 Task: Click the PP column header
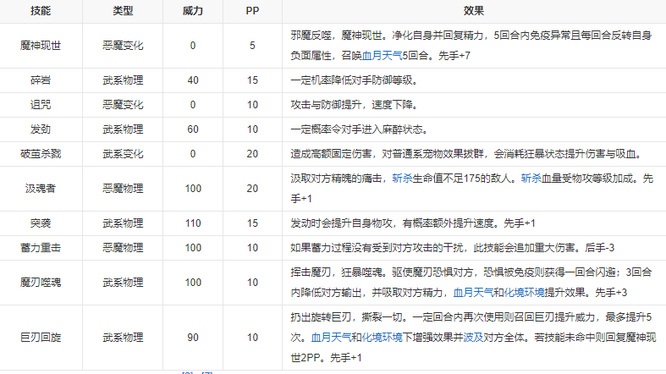[252, 11]
